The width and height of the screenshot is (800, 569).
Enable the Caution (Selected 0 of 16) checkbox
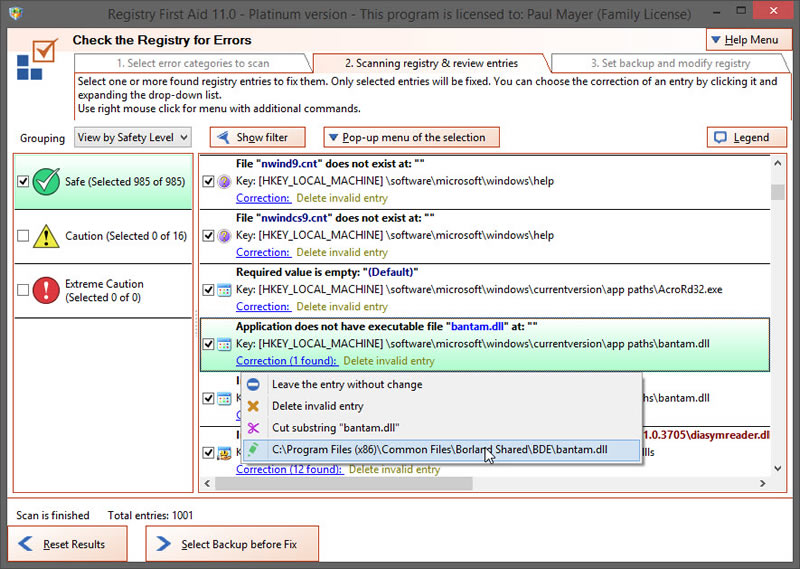(23, 236)
